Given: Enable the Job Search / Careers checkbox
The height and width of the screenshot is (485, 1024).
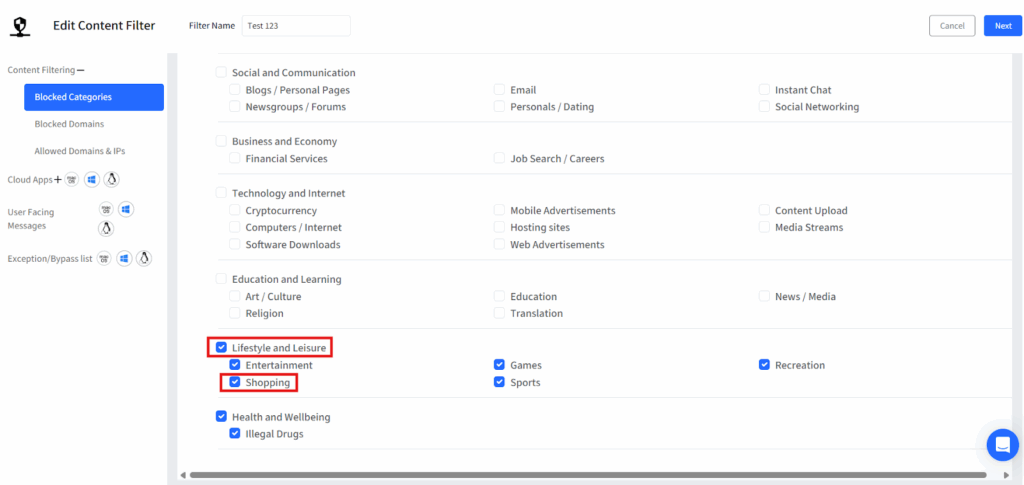Looking at the screenshot, I should pos(500,158).
